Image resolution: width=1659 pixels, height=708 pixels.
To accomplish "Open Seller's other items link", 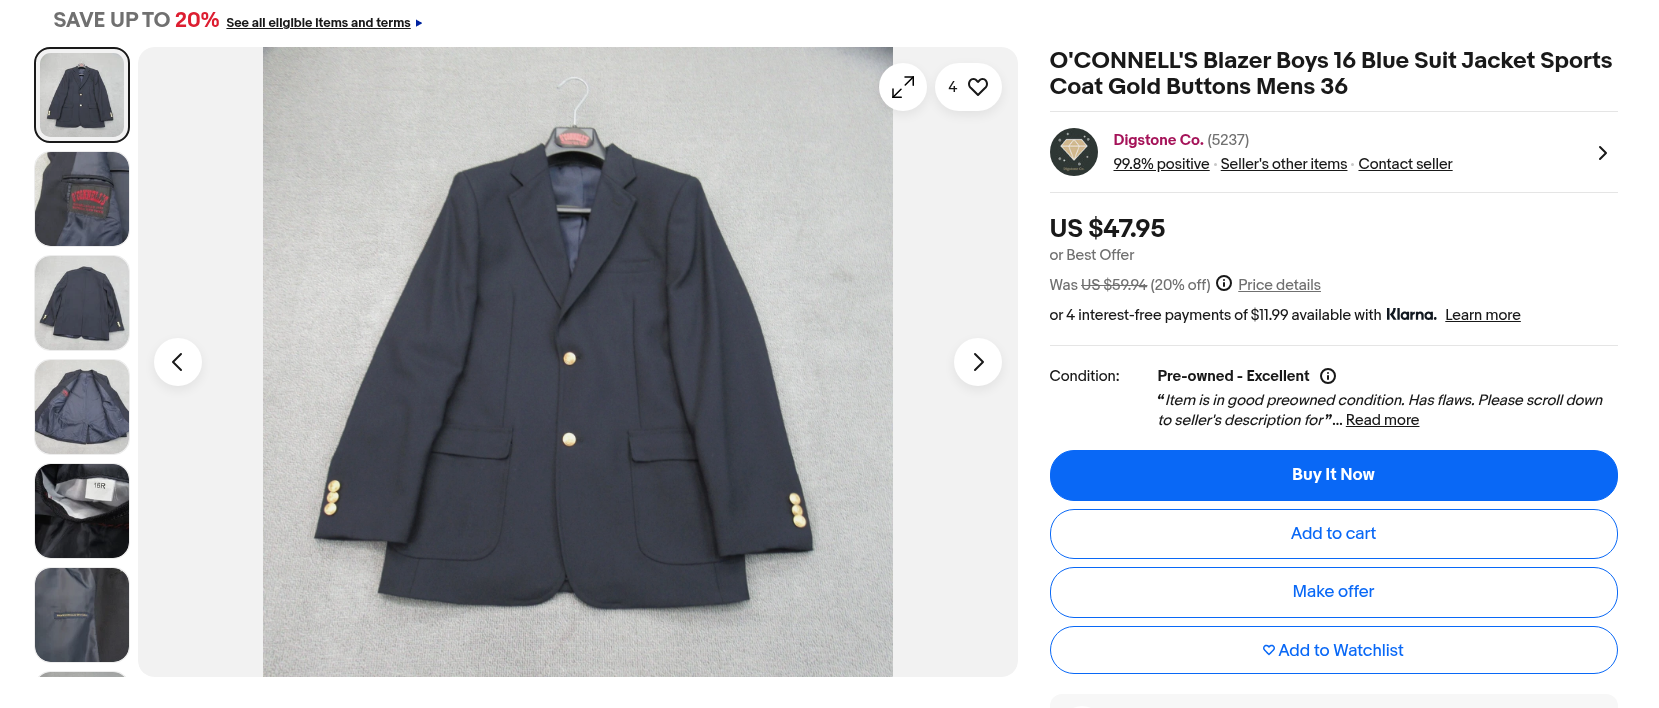I will pyautogui.click(x=1283, y=164).
